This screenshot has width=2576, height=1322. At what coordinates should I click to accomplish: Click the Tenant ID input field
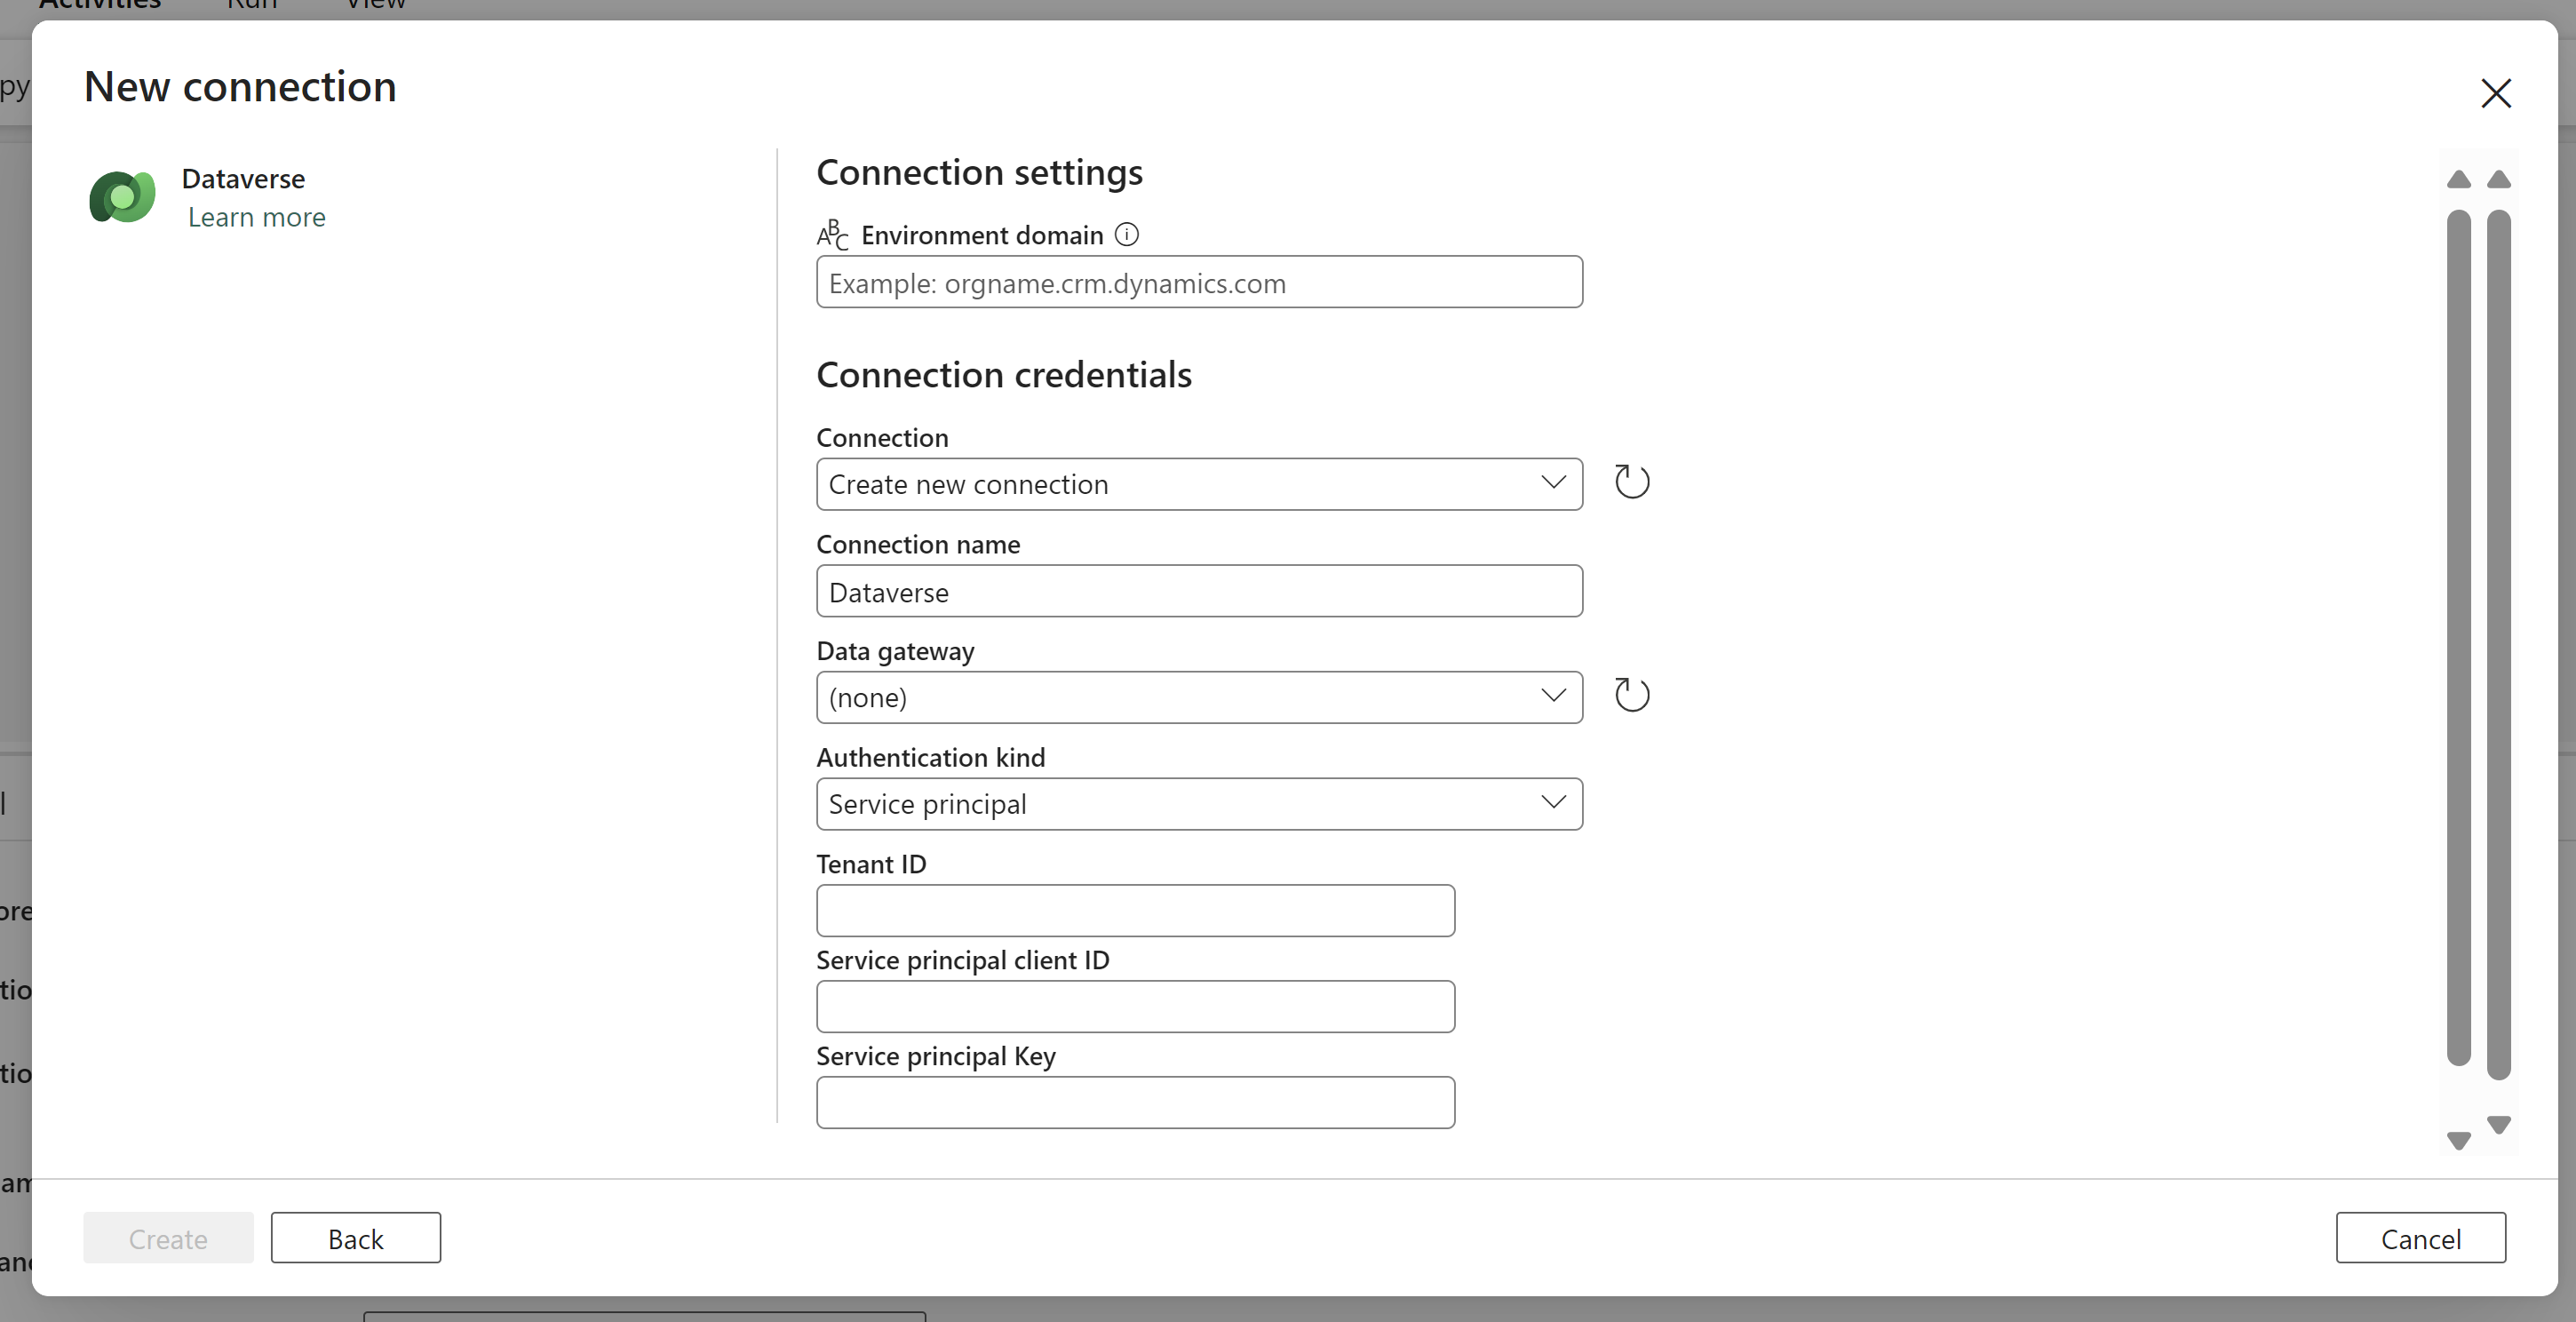tap(1134, 910)
